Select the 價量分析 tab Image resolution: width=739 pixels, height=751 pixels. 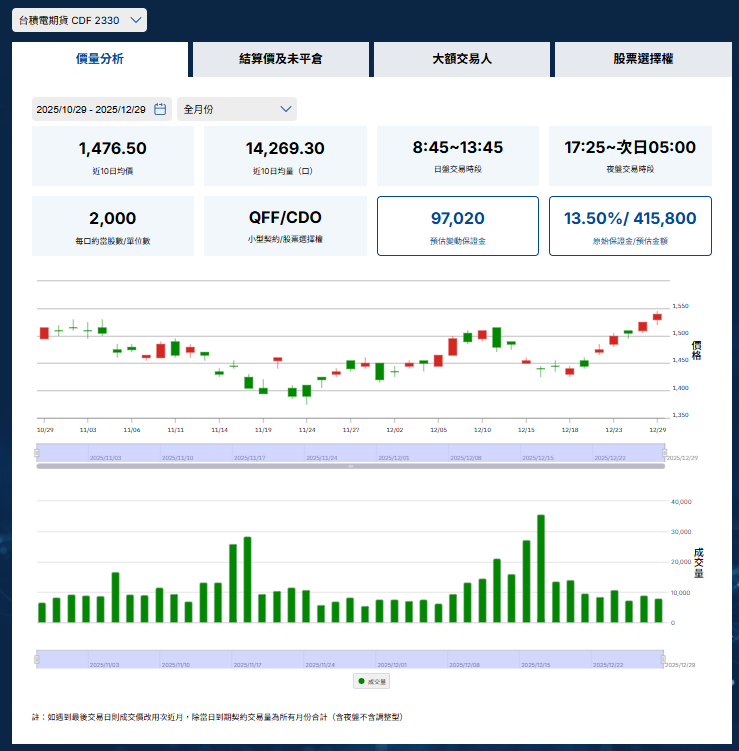(x=100, y=59)
